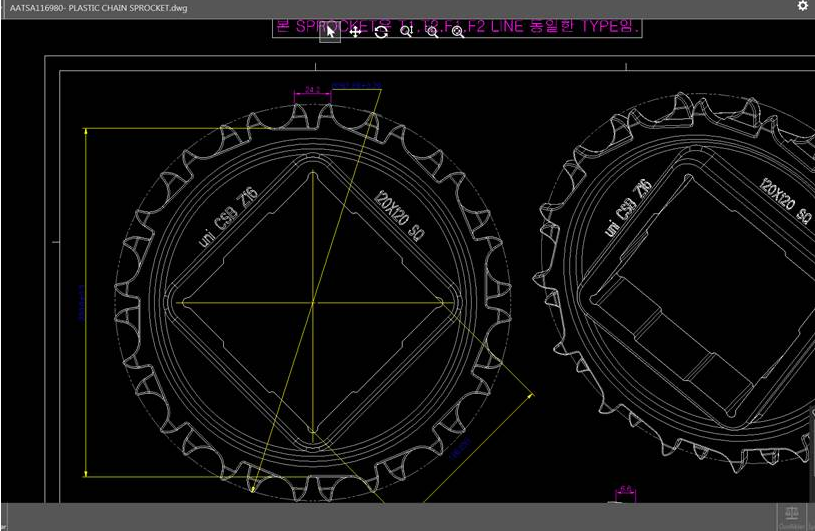Select the zoom extents magnifier tool
The height and width of the screenshot is (531, 815).
click(458, 32)
